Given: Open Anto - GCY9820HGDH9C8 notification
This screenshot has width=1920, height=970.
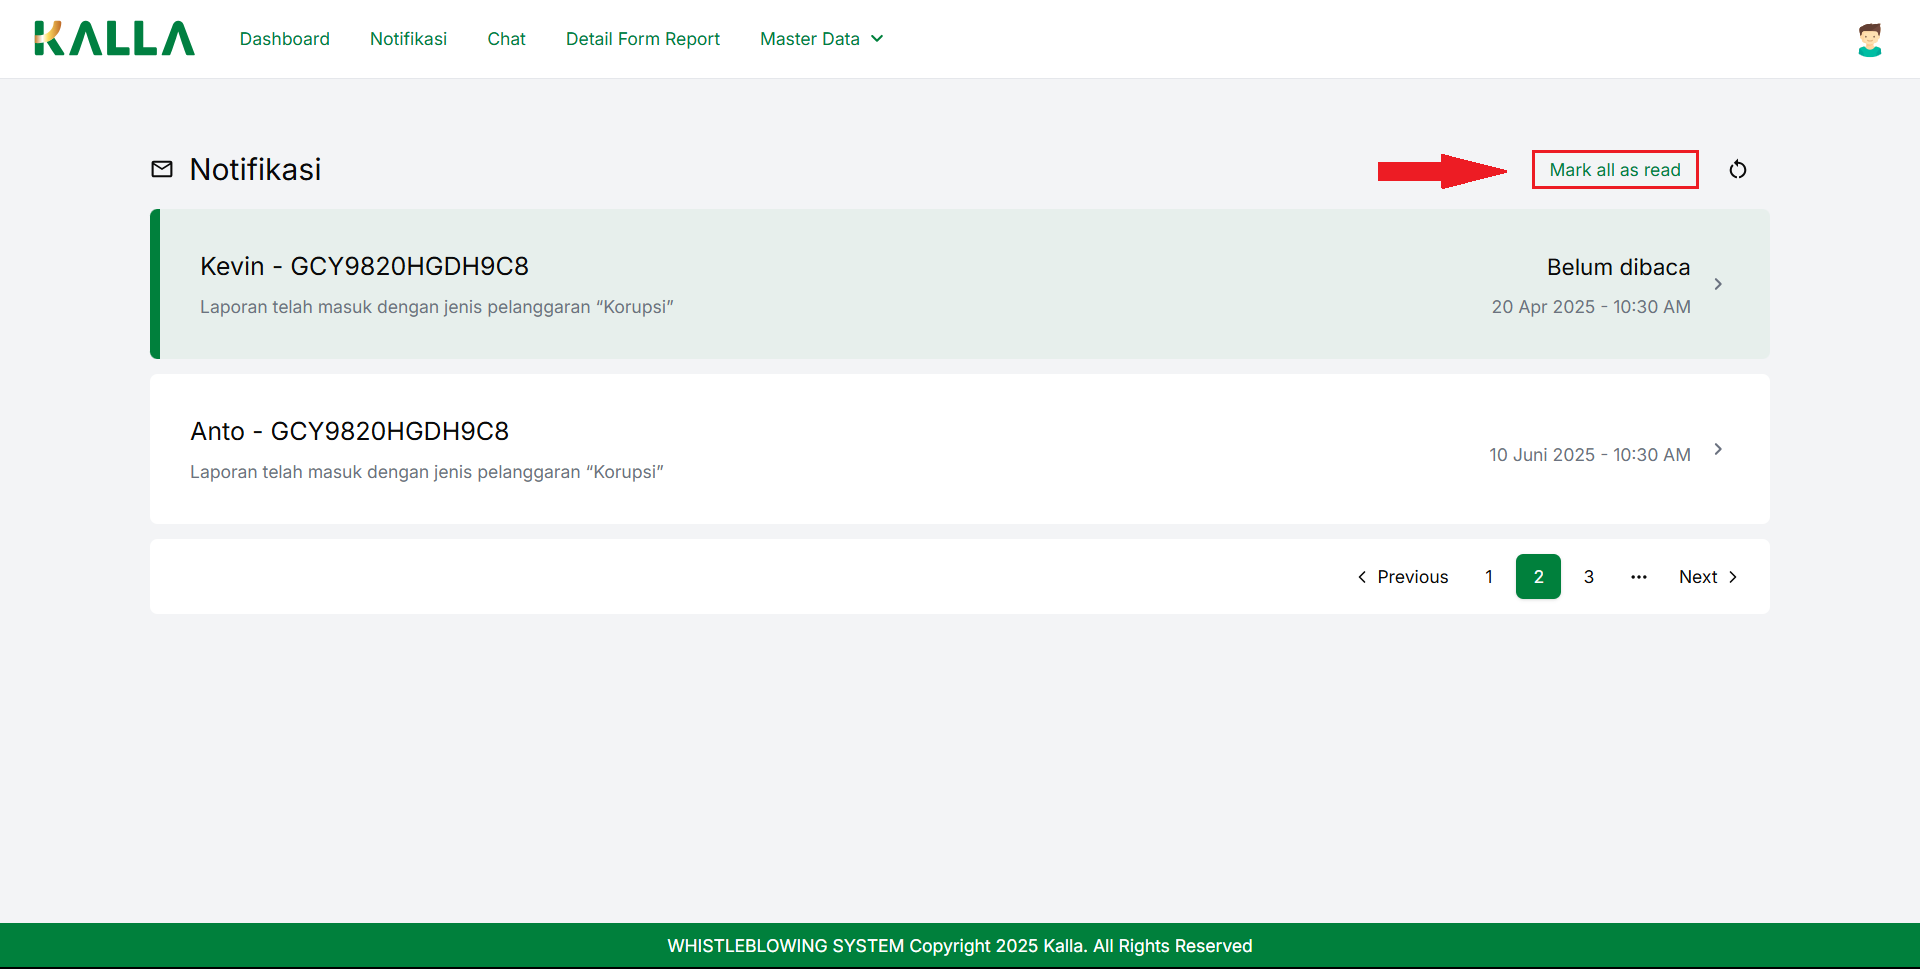Looking at the screenshot, I should pos(349,432).
